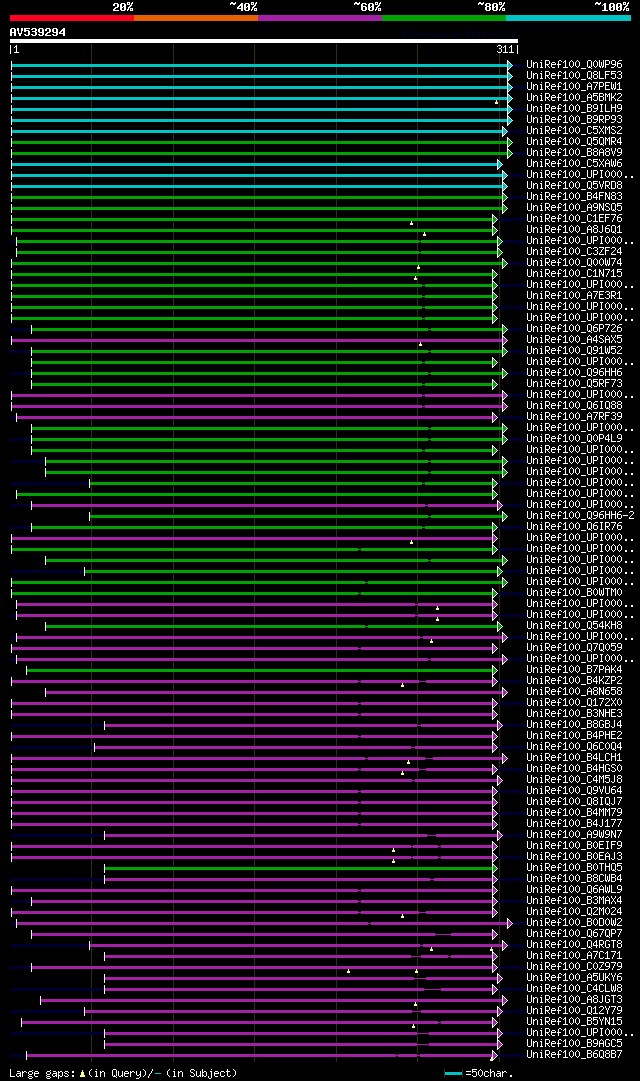Click the purple alignment bar for UniRef100_A4SAX5

[x=257, y=341]
